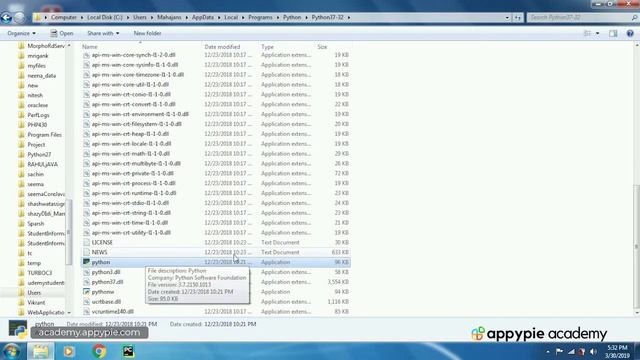Click the Open toolbar button
This screenshot has width=640, height=360.
[62, 33]
